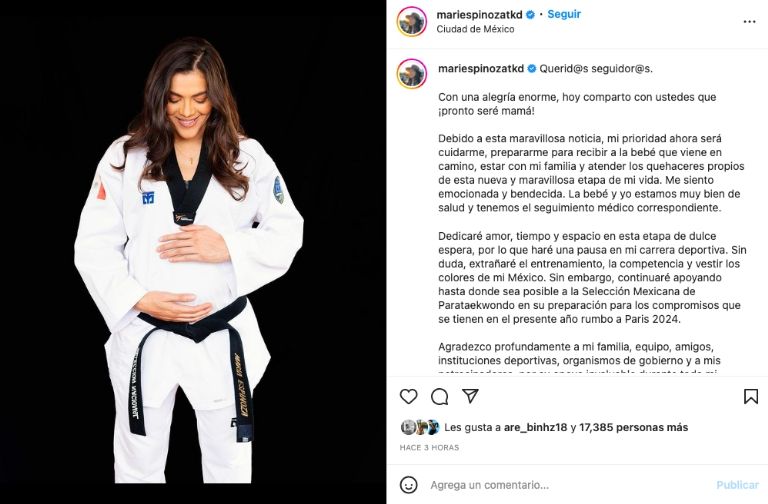Follow the account with Seguir
Screen dimensions: 768x504
564,14
